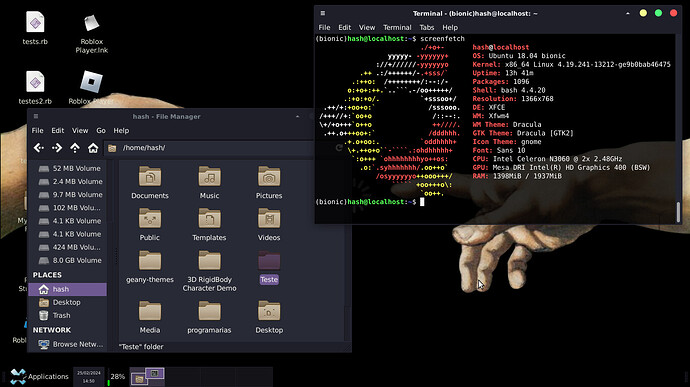The image size is (690, 387).
Task: Mount the 9.7 MB Volume
Action: (67, 195)
